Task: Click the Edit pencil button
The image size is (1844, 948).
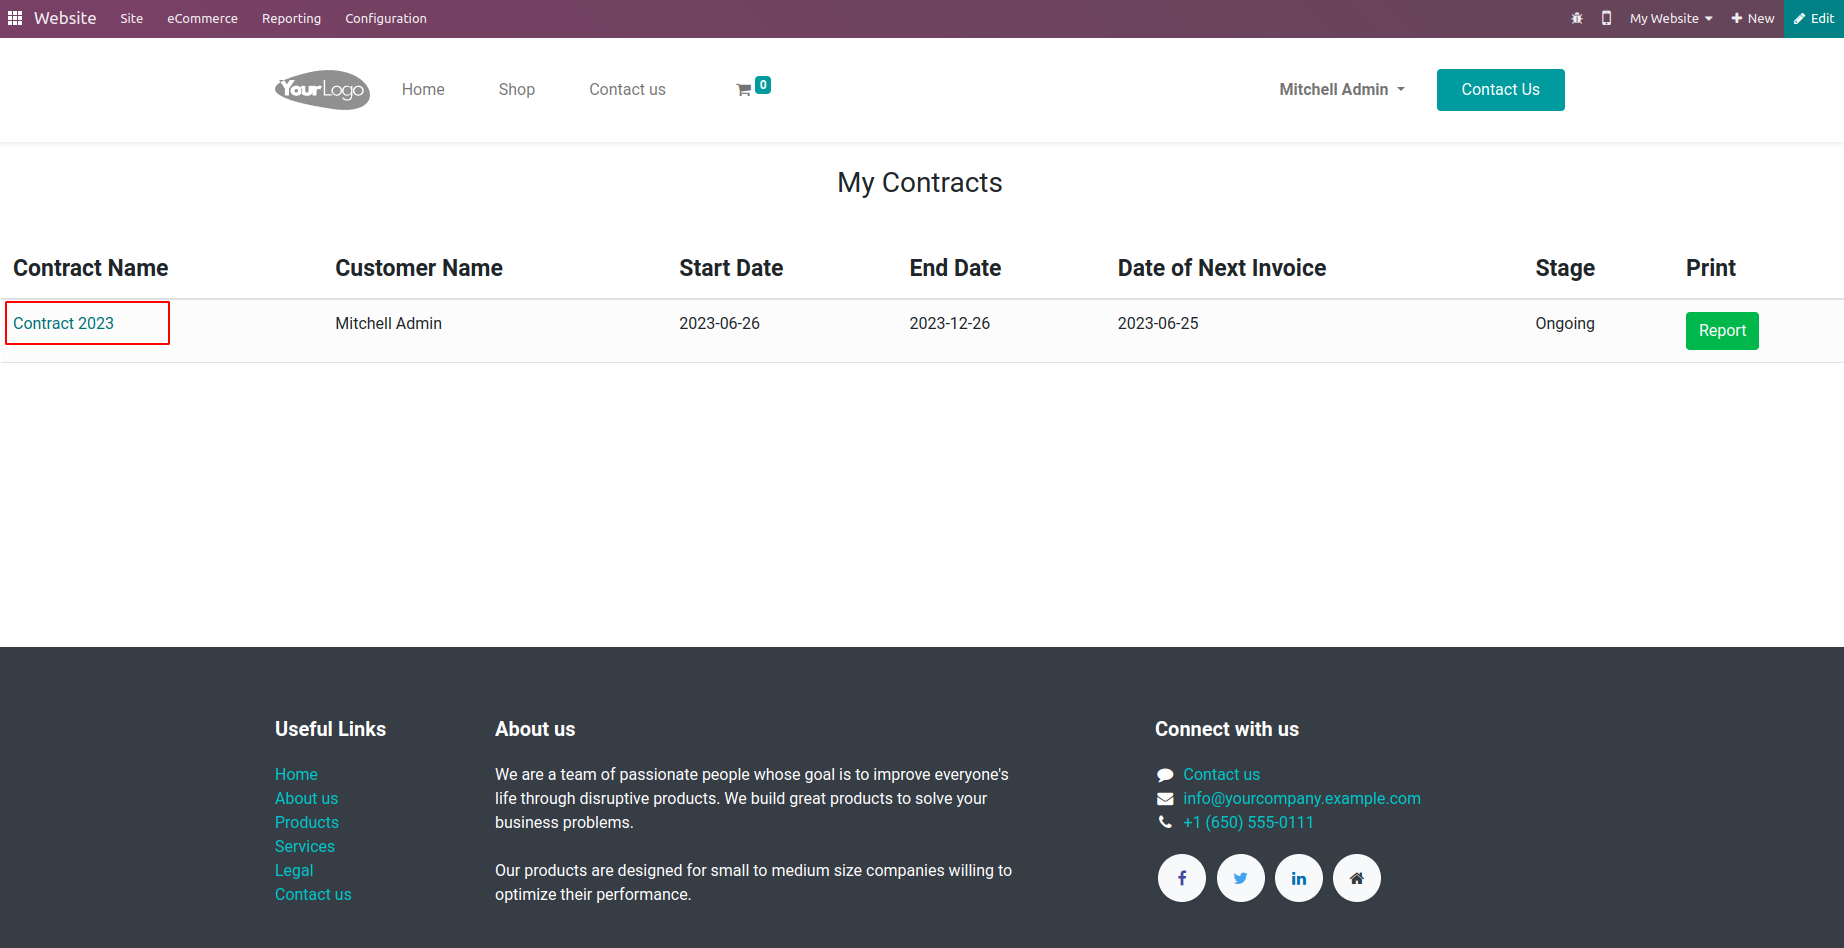Action: [1814, 19]
